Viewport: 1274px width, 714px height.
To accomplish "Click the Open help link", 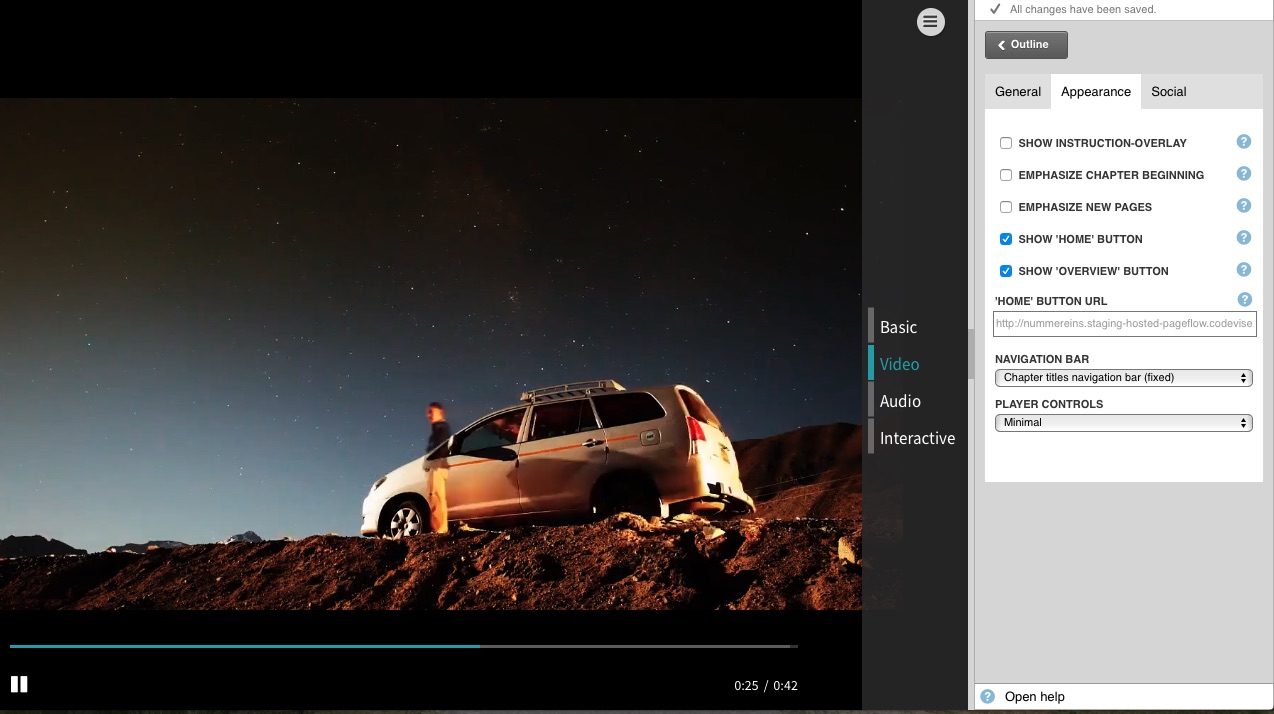I will click(1034, 697).
